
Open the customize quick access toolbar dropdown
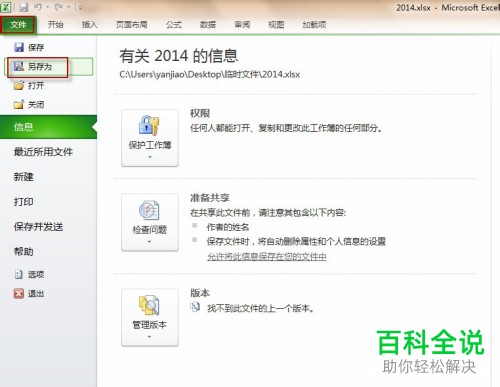point(79,7)
